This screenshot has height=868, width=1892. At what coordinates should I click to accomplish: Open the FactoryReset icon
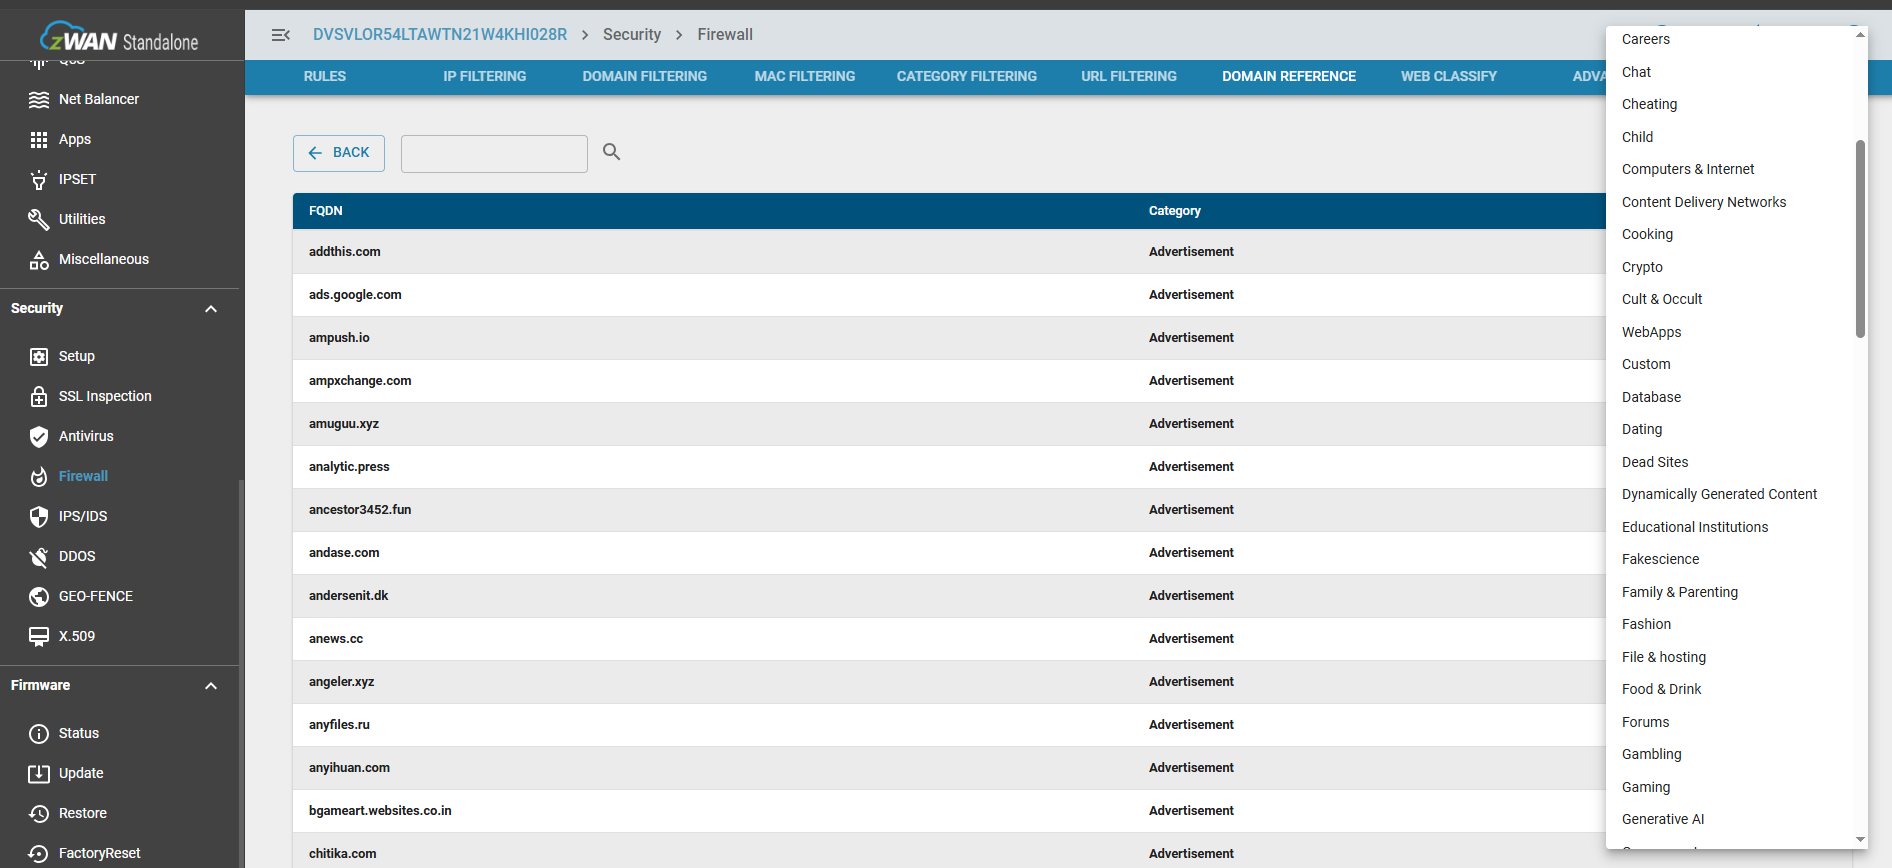point(39,853)
